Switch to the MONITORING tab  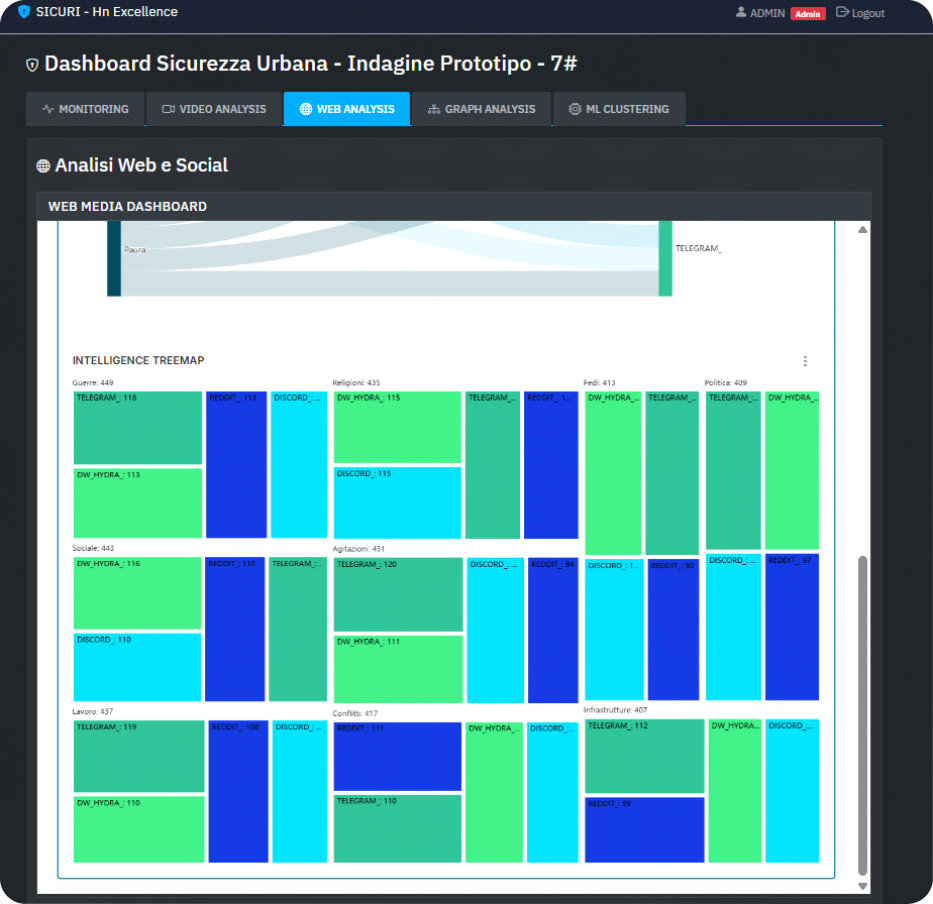point(86,110)
